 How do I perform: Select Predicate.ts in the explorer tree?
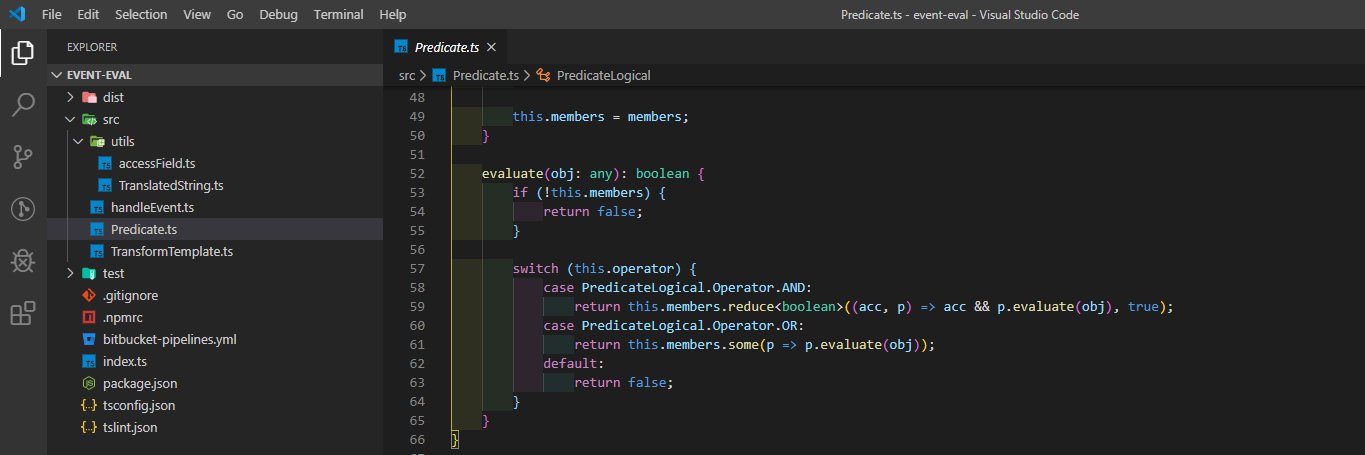(215, 230)
